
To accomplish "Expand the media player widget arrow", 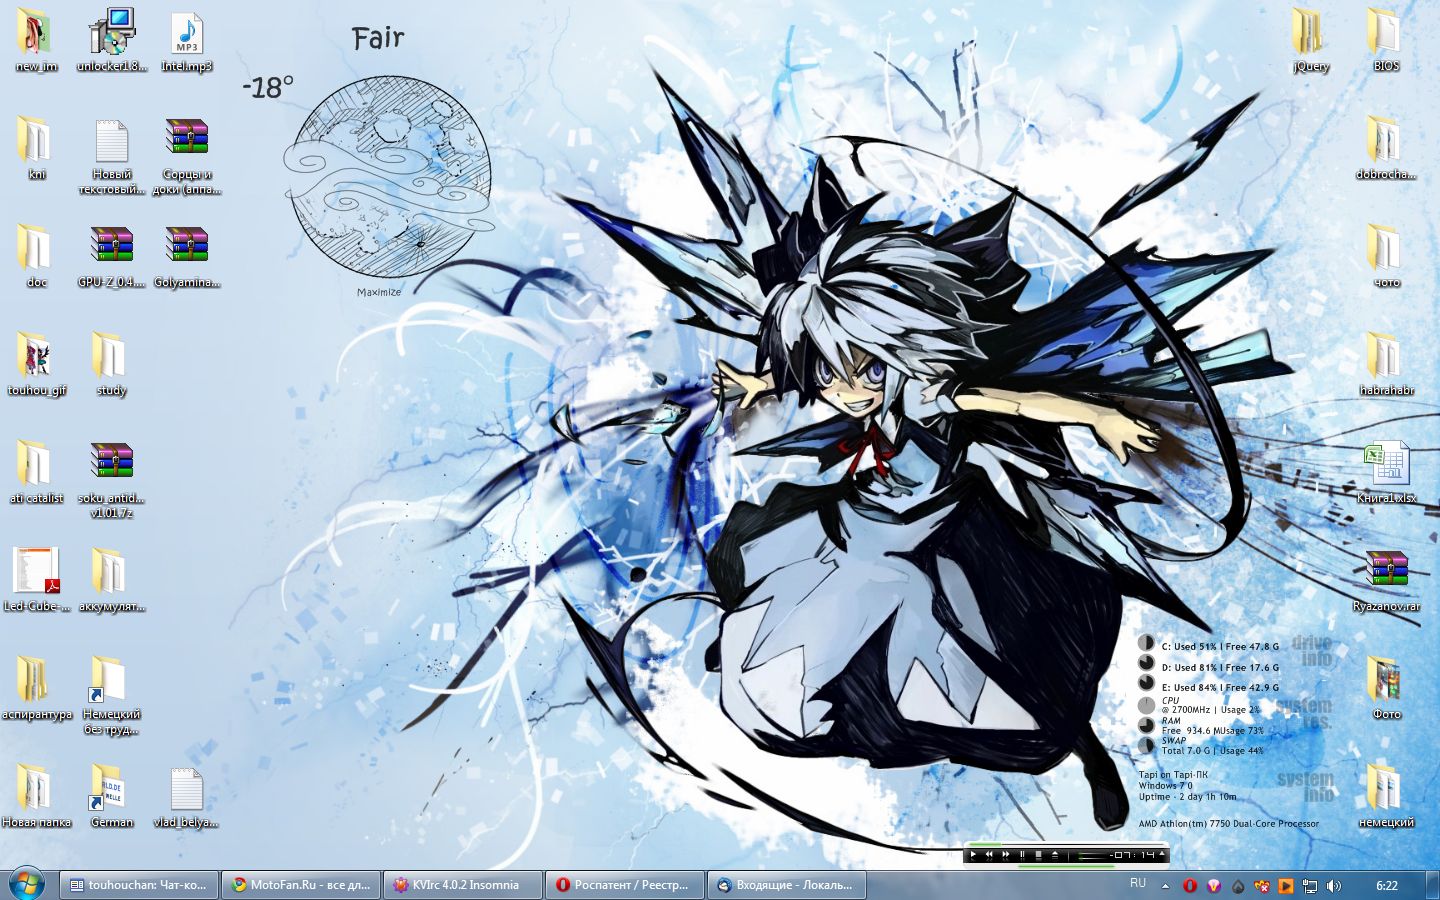I will (x=1162, y=853).
